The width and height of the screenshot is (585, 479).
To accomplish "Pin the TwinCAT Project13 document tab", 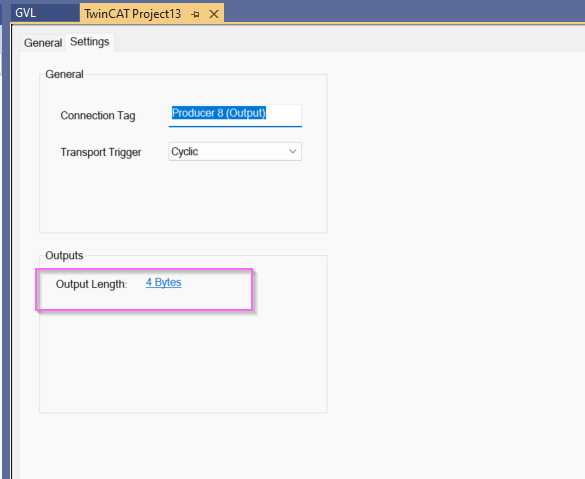I will click(x=195, y=15).
